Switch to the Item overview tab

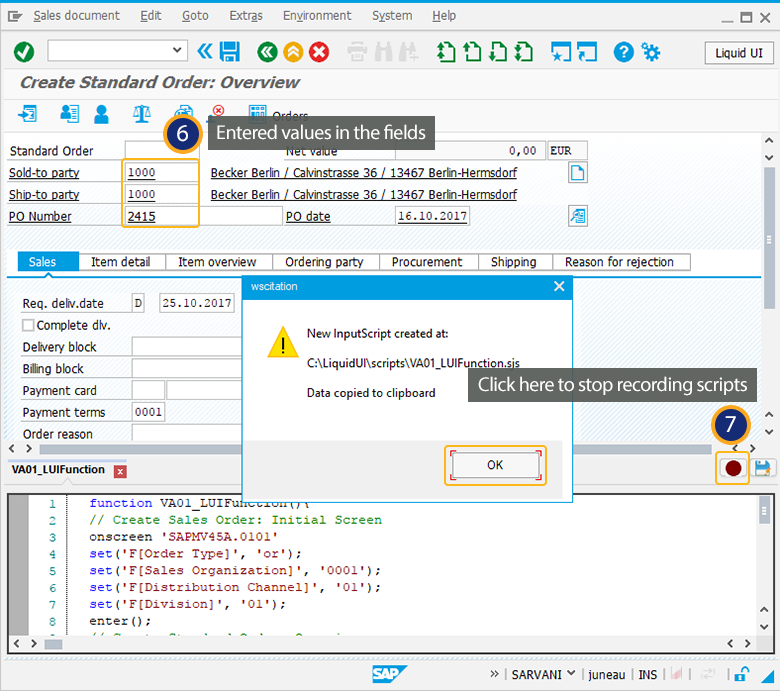coord(217,262)
